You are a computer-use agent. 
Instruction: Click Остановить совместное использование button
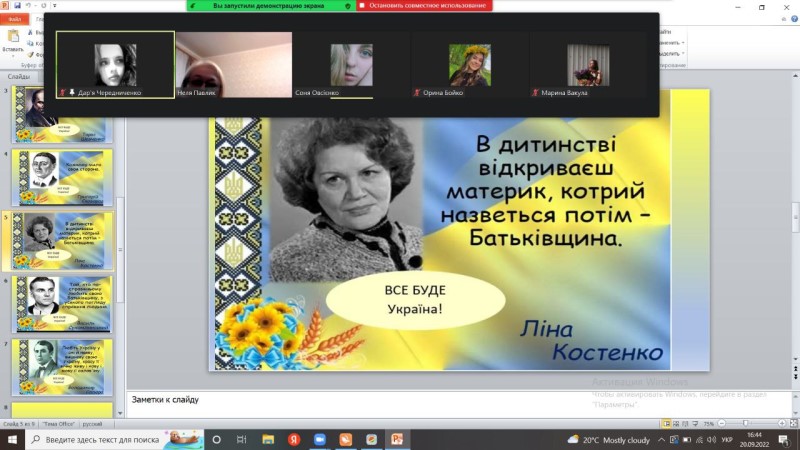pyautogui.click(x=424, y=6)
